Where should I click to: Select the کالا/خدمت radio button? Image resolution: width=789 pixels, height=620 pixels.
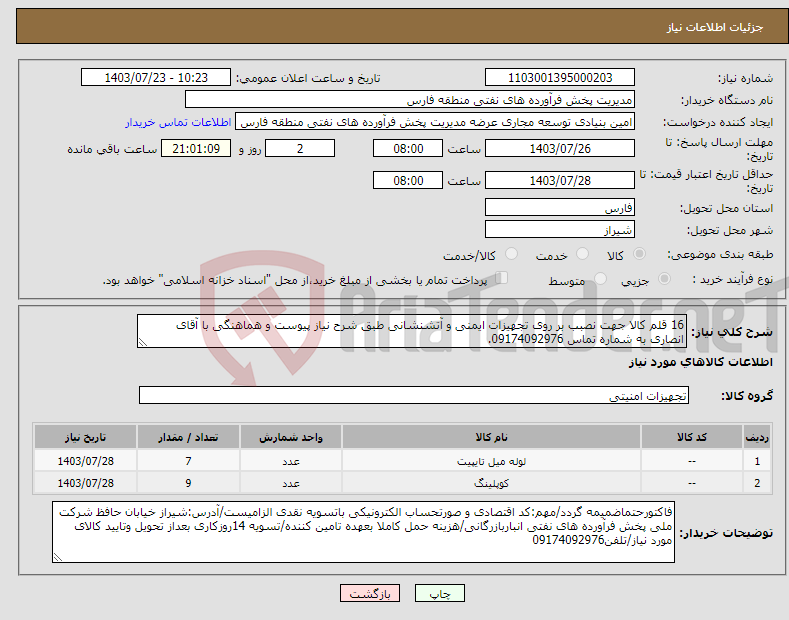(x=511, y=254)
